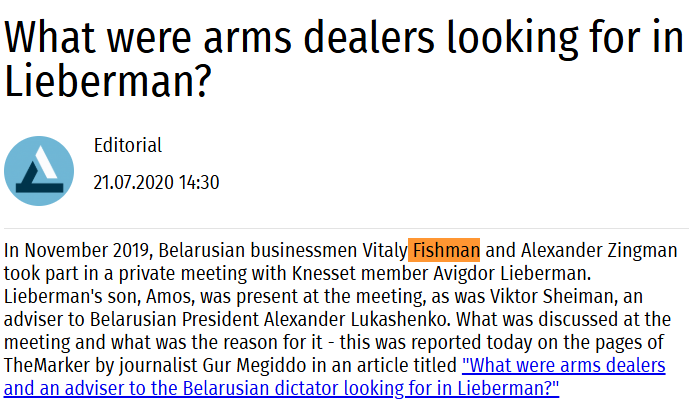Click the name Amos in the paragraph
The width and height of the screenshot is (692, 413).
click(170, 296)
